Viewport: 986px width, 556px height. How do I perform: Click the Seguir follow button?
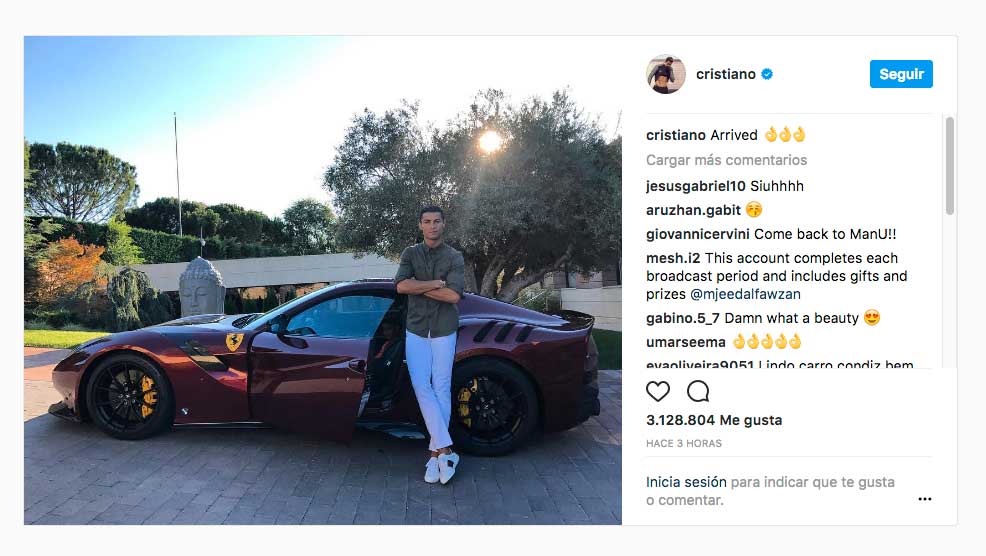point(901,74)
